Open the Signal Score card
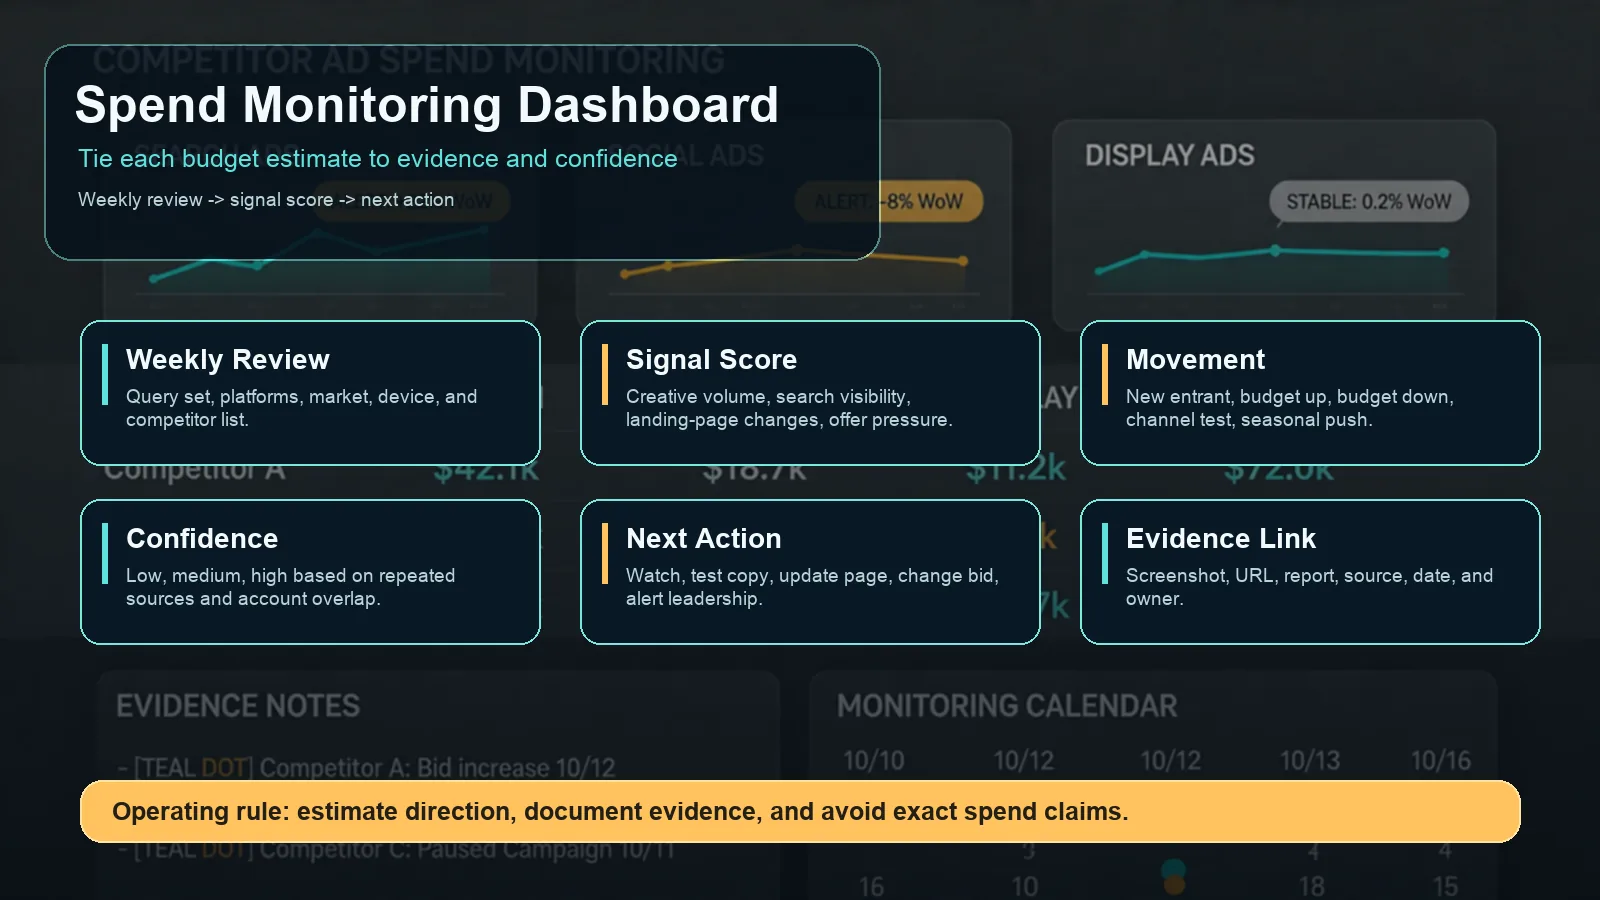The width and height of the screenshot is (1600, 900). click(x=810, y=392)
